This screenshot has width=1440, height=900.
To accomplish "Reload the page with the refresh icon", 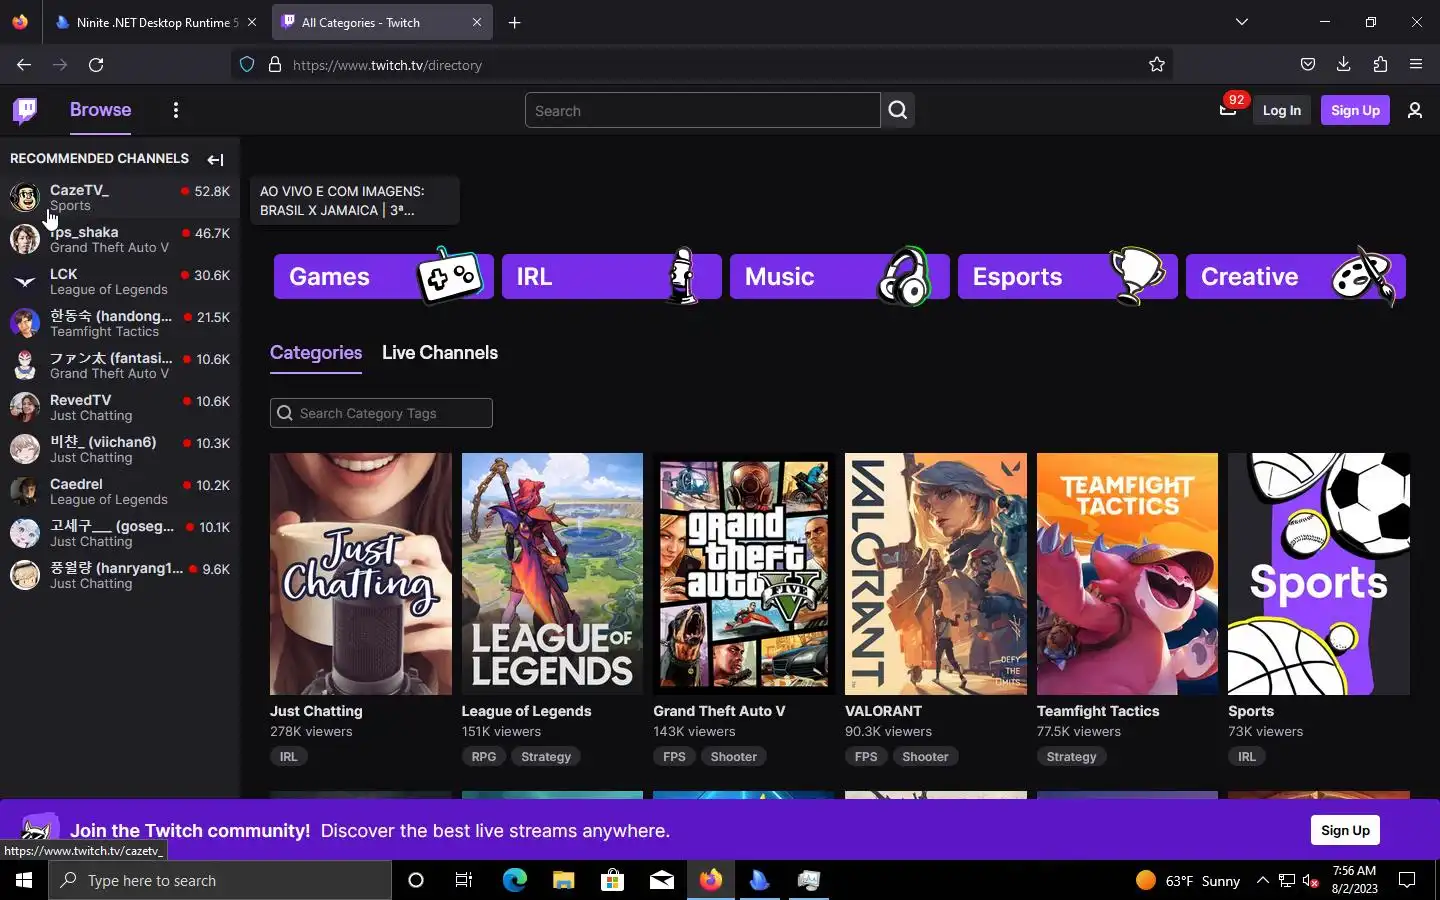I will pos(96,64).
